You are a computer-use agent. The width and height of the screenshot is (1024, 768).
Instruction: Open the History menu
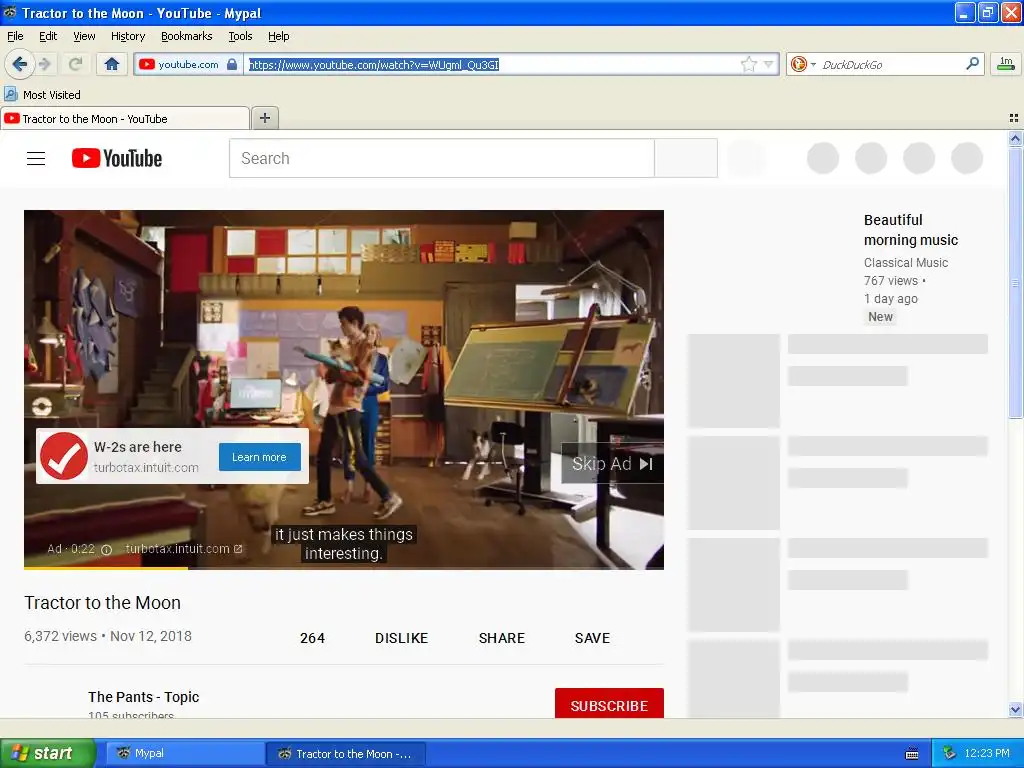point(127,36)
